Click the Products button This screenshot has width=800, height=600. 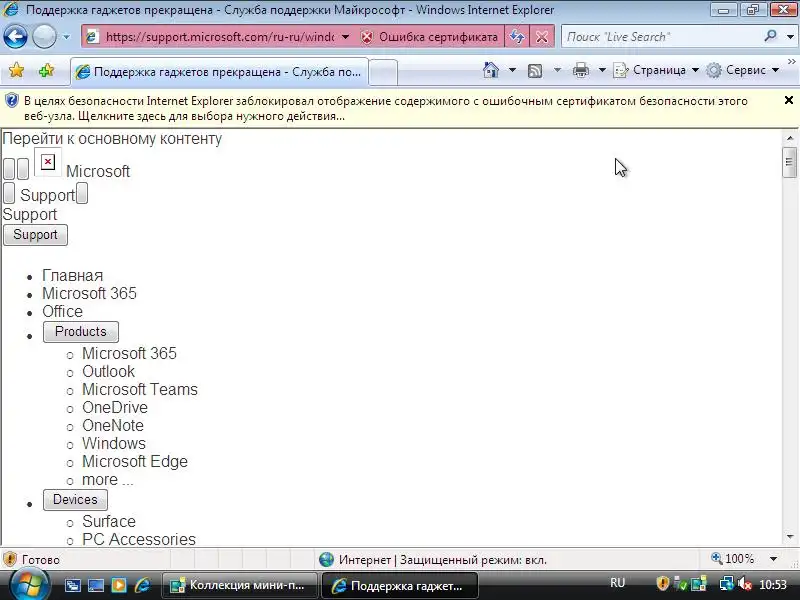pyautogui.click(x=81, y=332)
